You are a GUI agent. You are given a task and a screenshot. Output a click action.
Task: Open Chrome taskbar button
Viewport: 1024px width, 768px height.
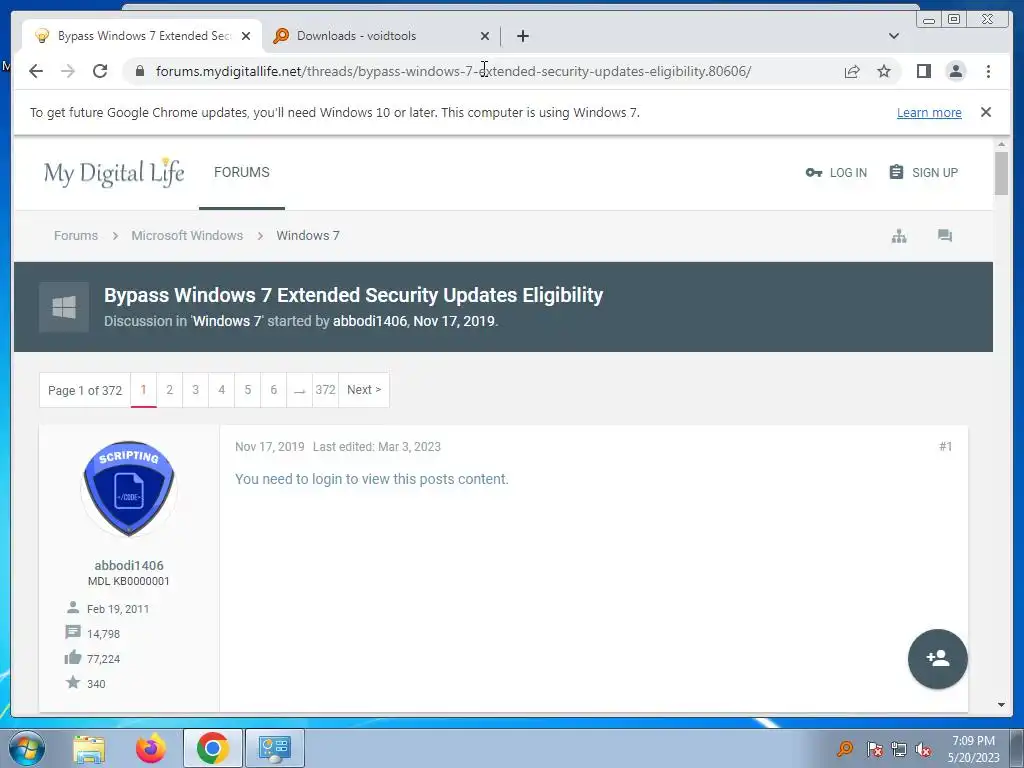[212, 748]
